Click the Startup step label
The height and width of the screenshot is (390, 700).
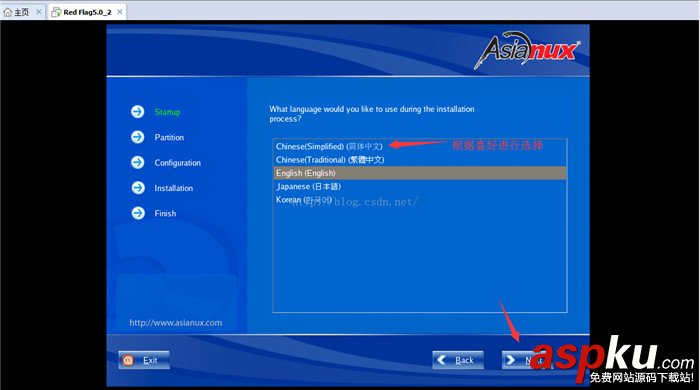coord(167,112)
